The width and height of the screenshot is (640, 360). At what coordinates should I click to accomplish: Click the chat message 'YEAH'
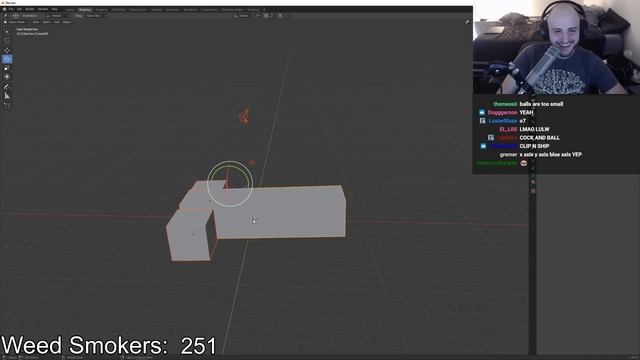click(x=526, y=113)
